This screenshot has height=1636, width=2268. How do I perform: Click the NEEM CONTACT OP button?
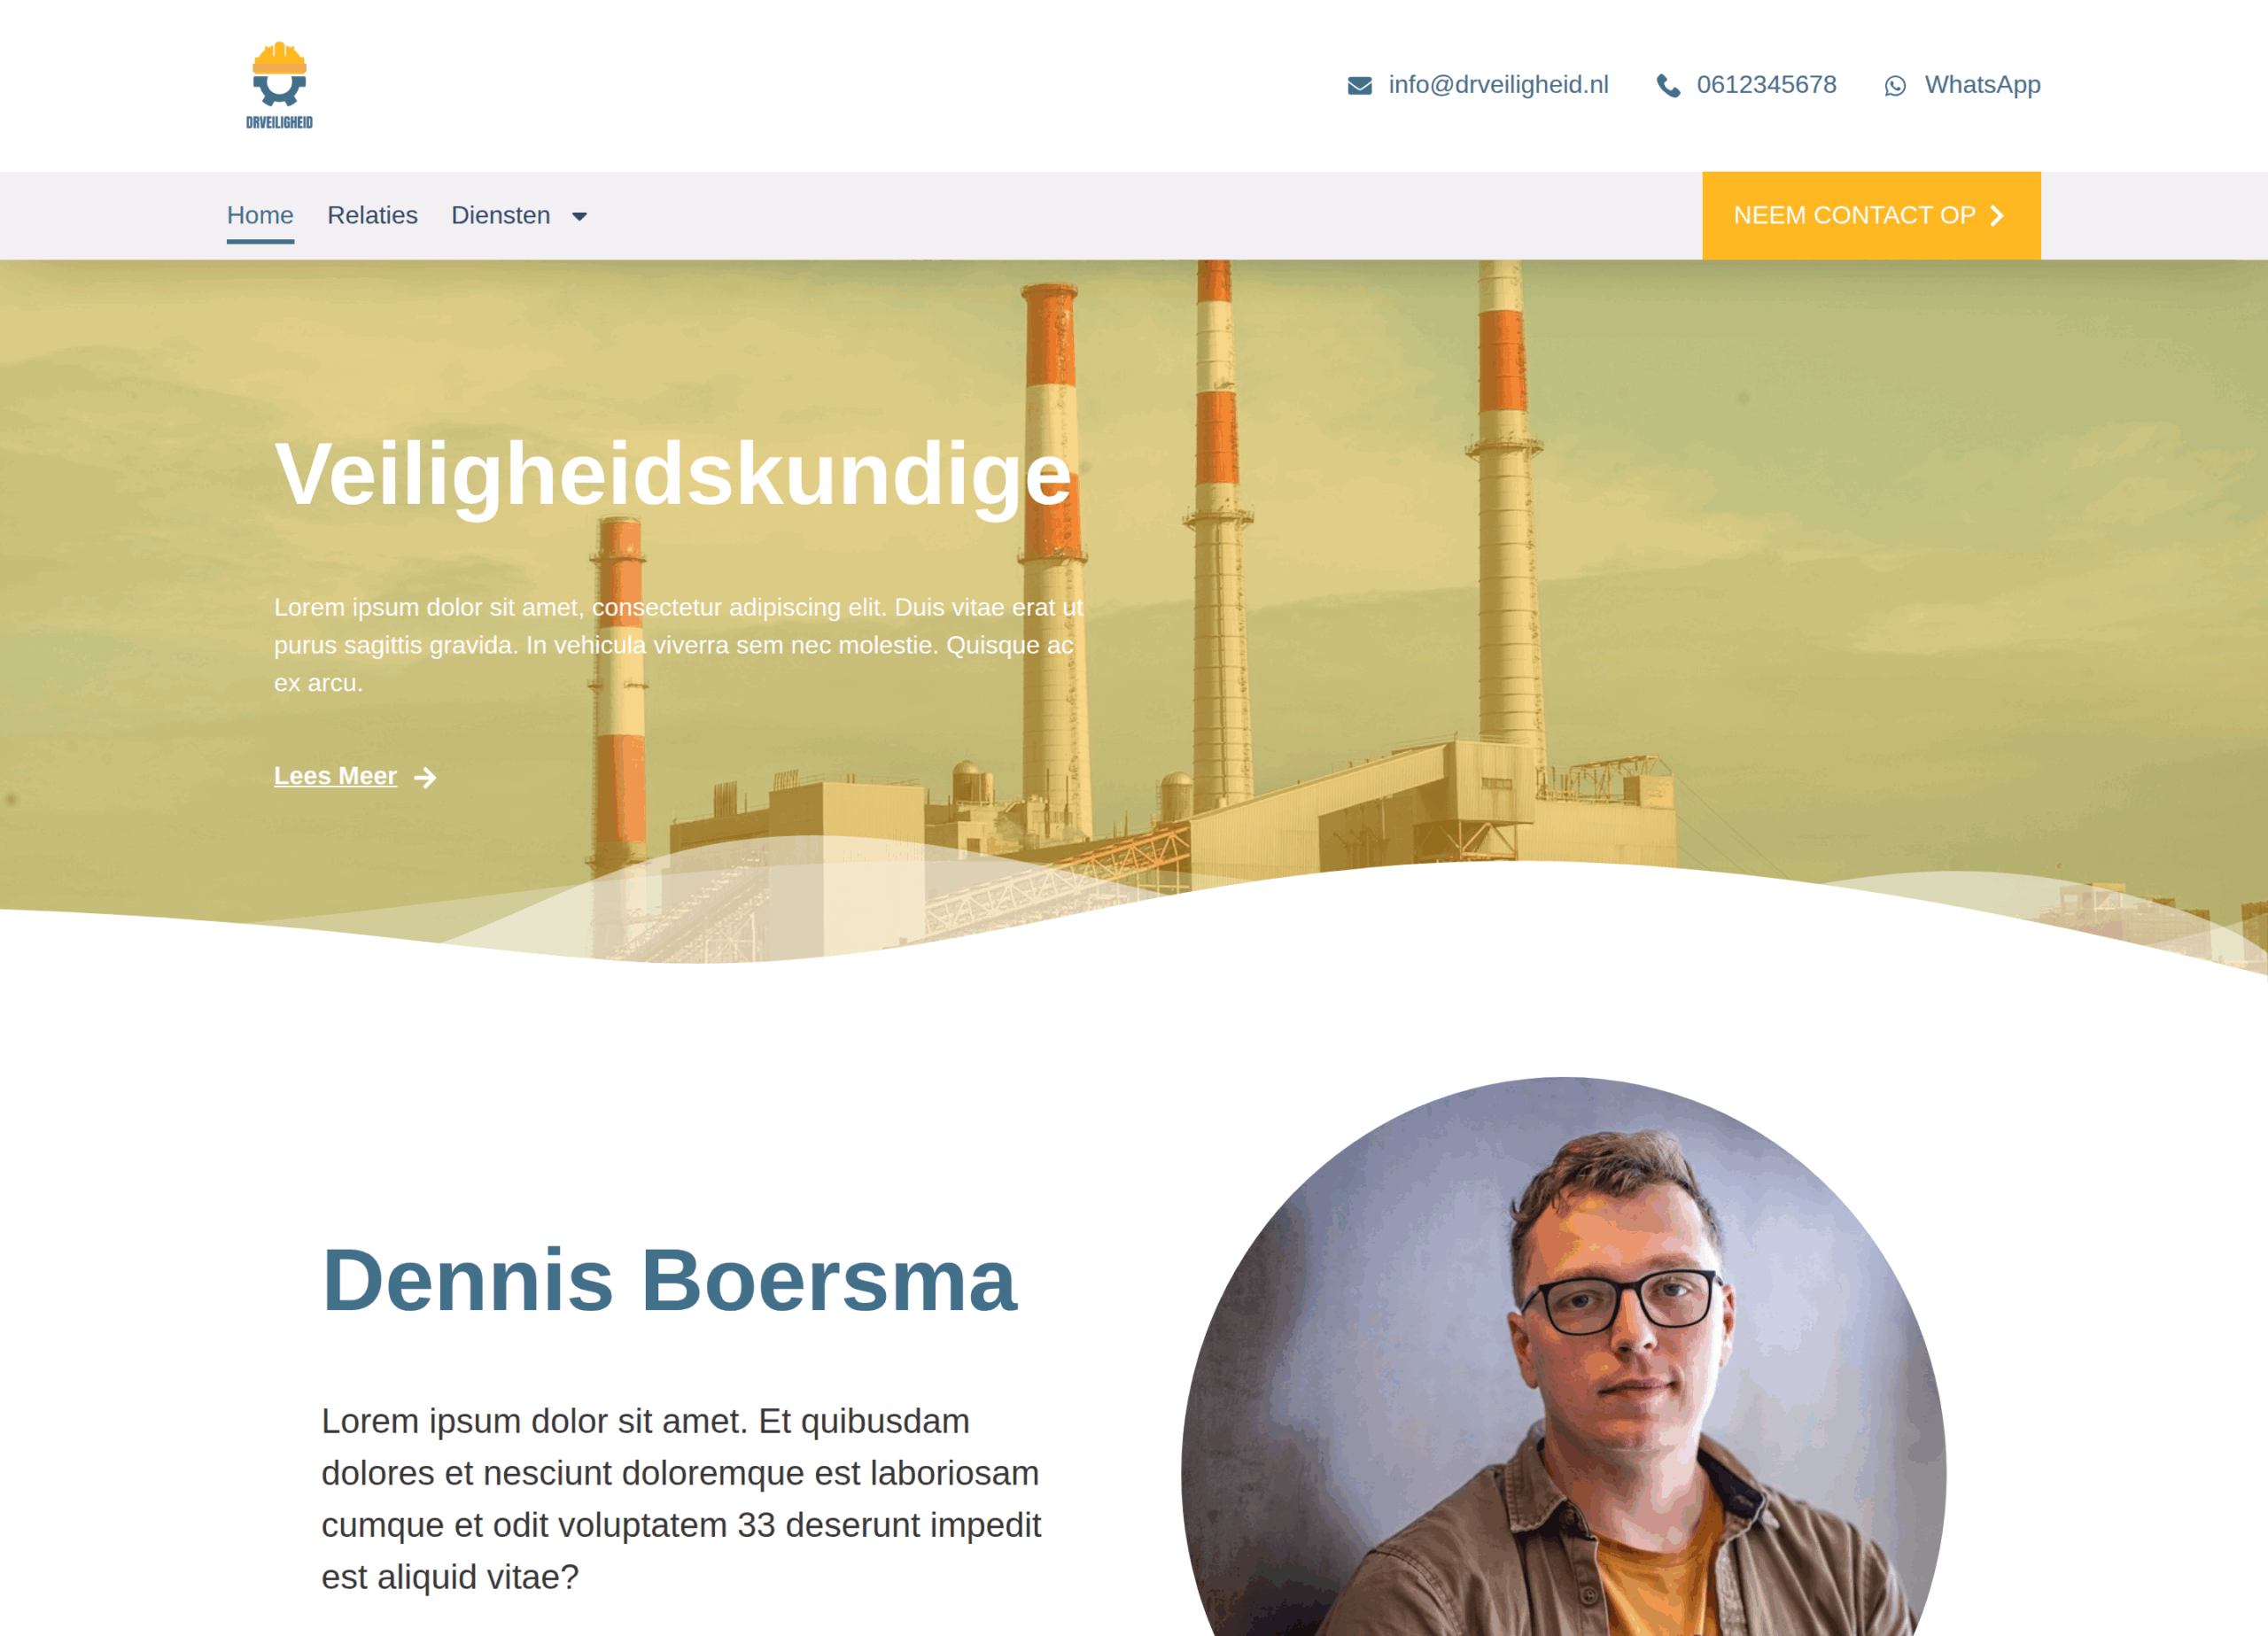coord(1871,216)
